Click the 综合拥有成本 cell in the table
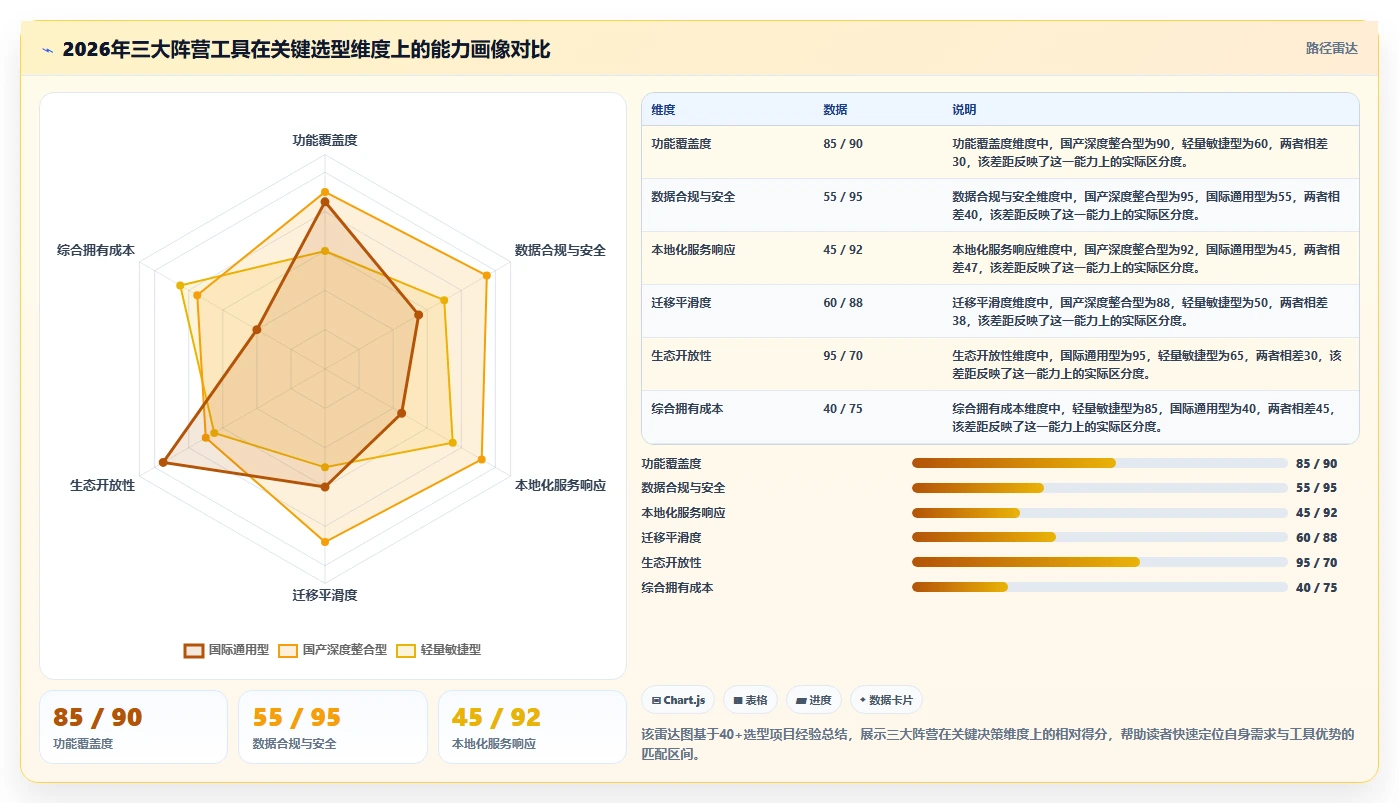The width and height of the screenshot is (1399, 803). [x=687, y=409]
